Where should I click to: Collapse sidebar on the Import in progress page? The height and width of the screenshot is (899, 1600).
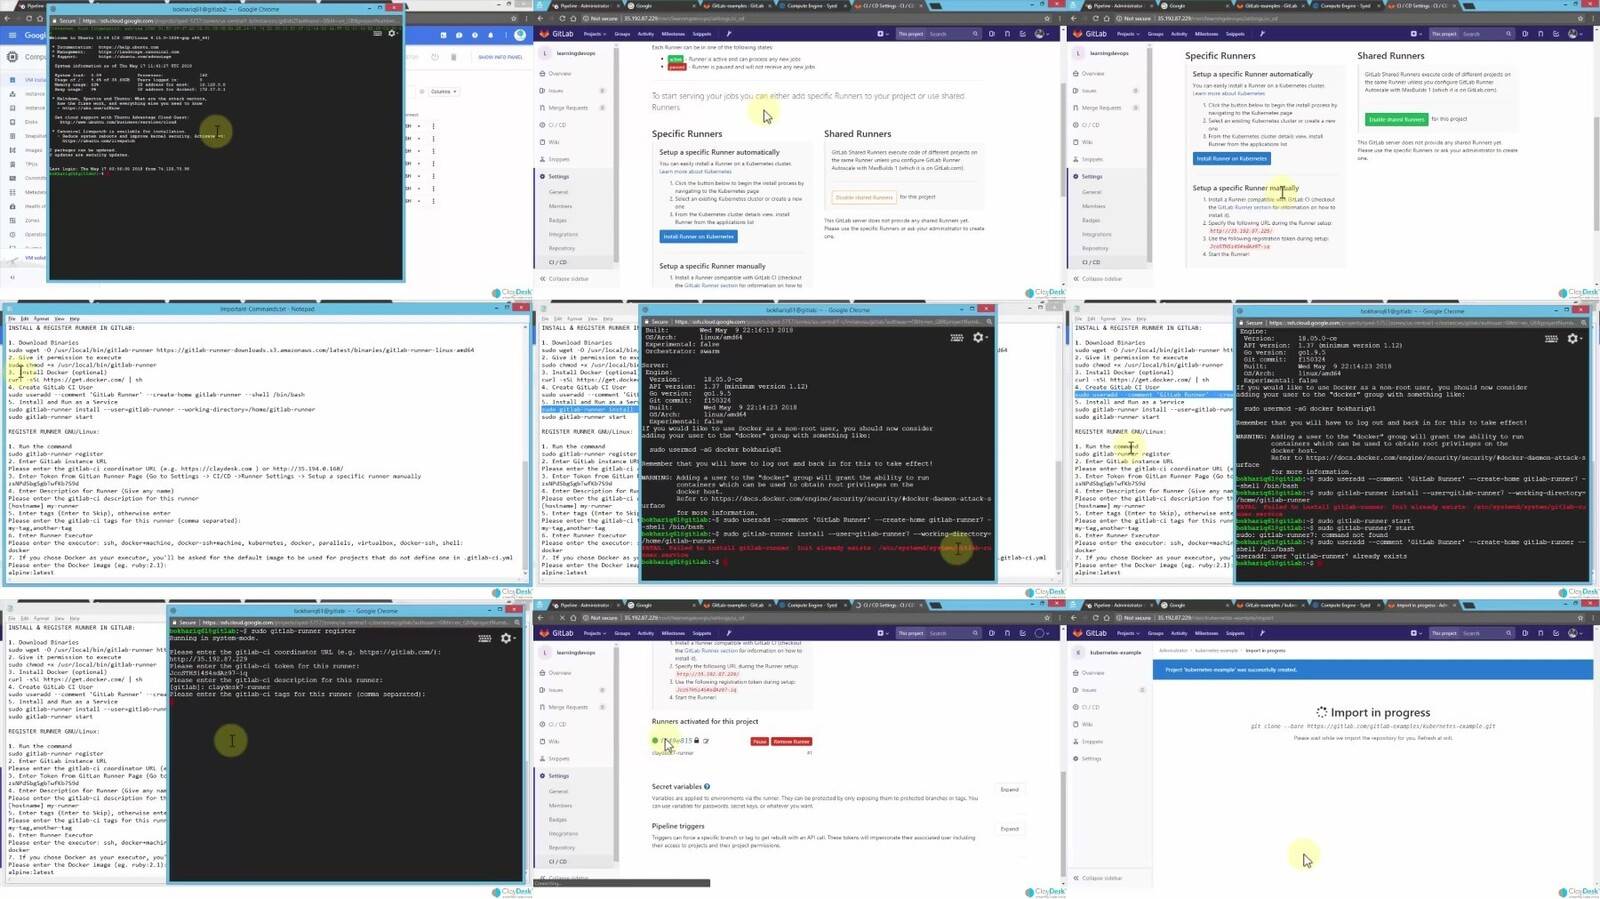1100,878
